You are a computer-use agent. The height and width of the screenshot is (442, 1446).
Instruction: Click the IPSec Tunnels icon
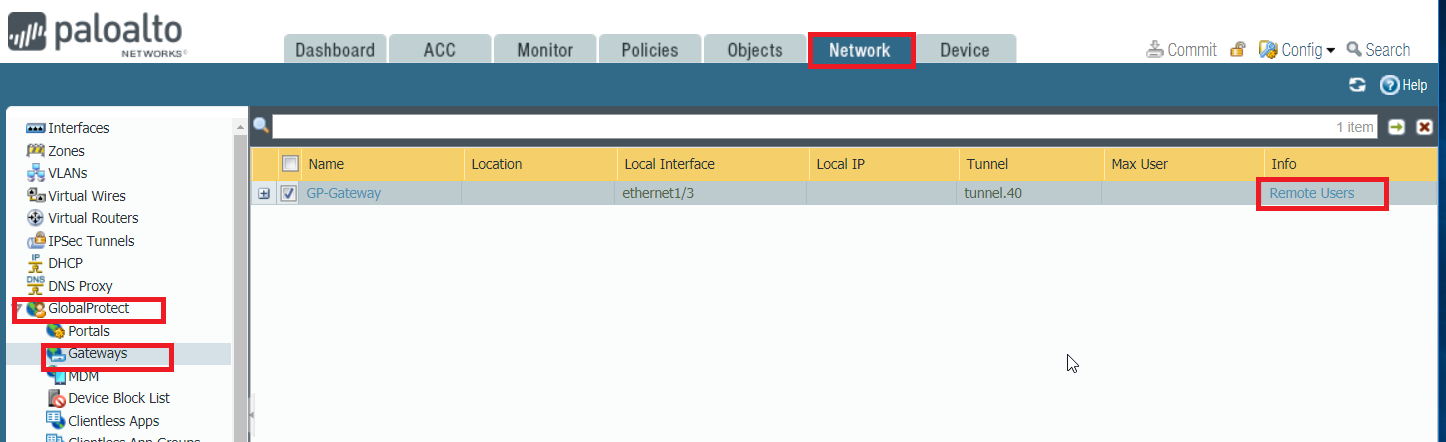pos(36,241)
